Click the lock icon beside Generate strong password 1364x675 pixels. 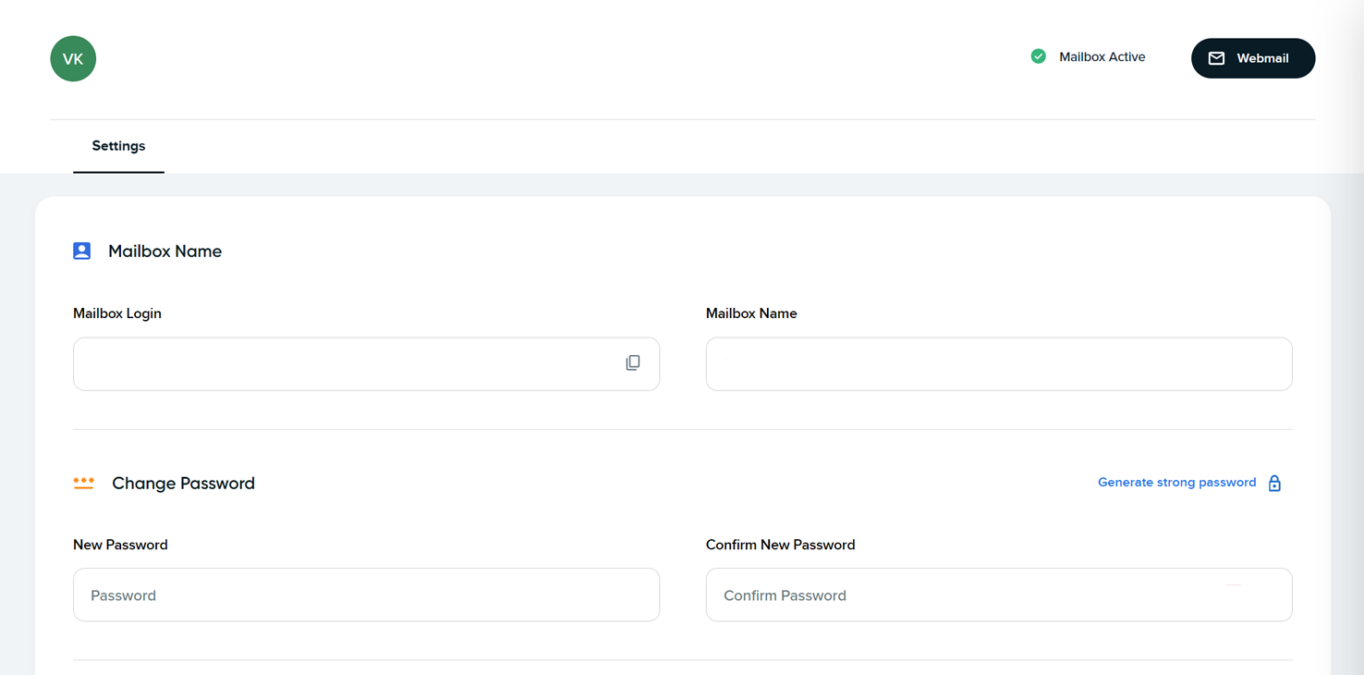[1274, 482]
